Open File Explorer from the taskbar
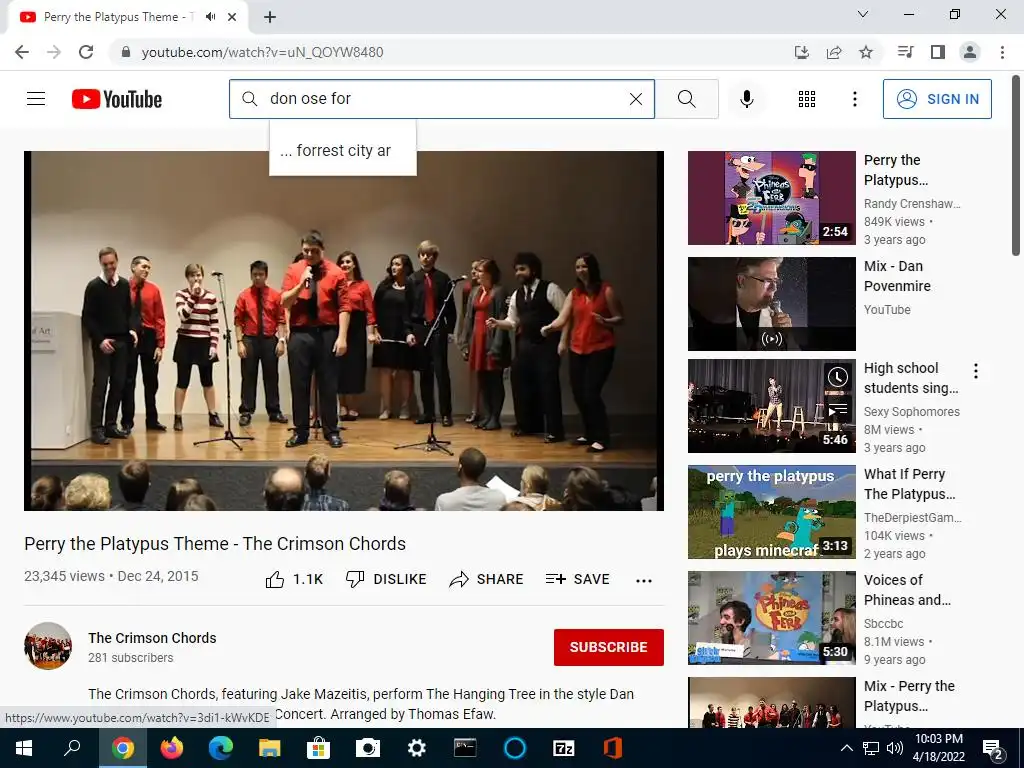 click(x=270, y=748)
